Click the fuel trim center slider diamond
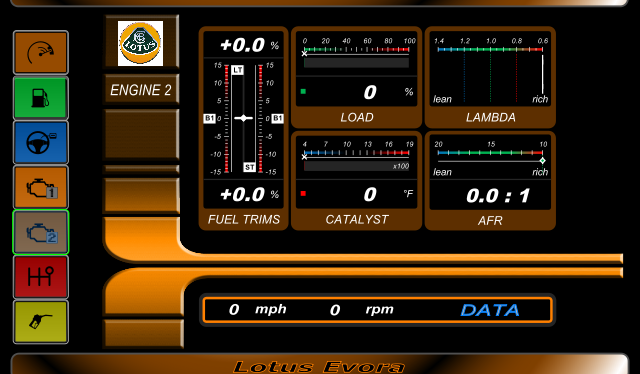 pos(244,118)
